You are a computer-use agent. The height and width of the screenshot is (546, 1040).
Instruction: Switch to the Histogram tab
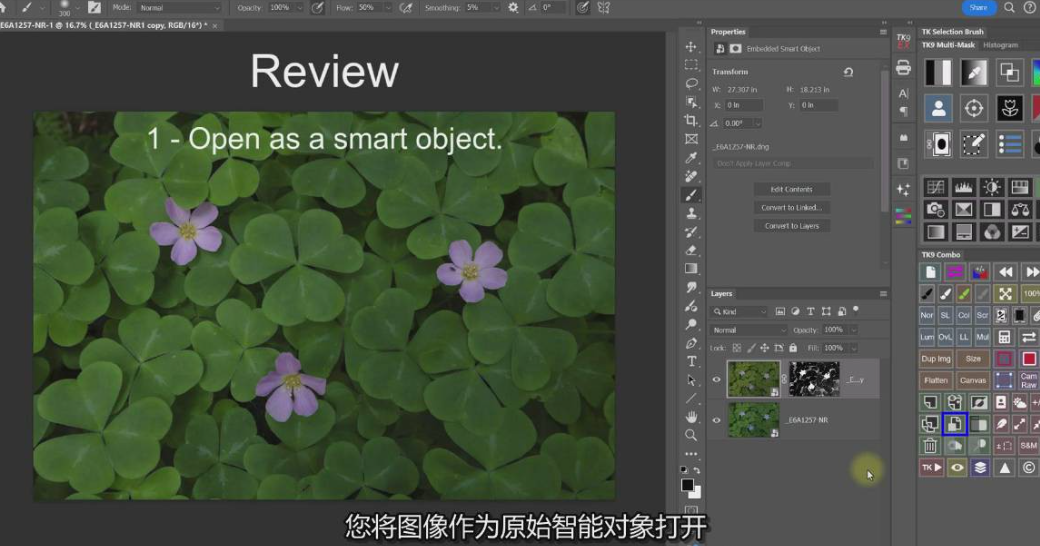pos(1000,45)
